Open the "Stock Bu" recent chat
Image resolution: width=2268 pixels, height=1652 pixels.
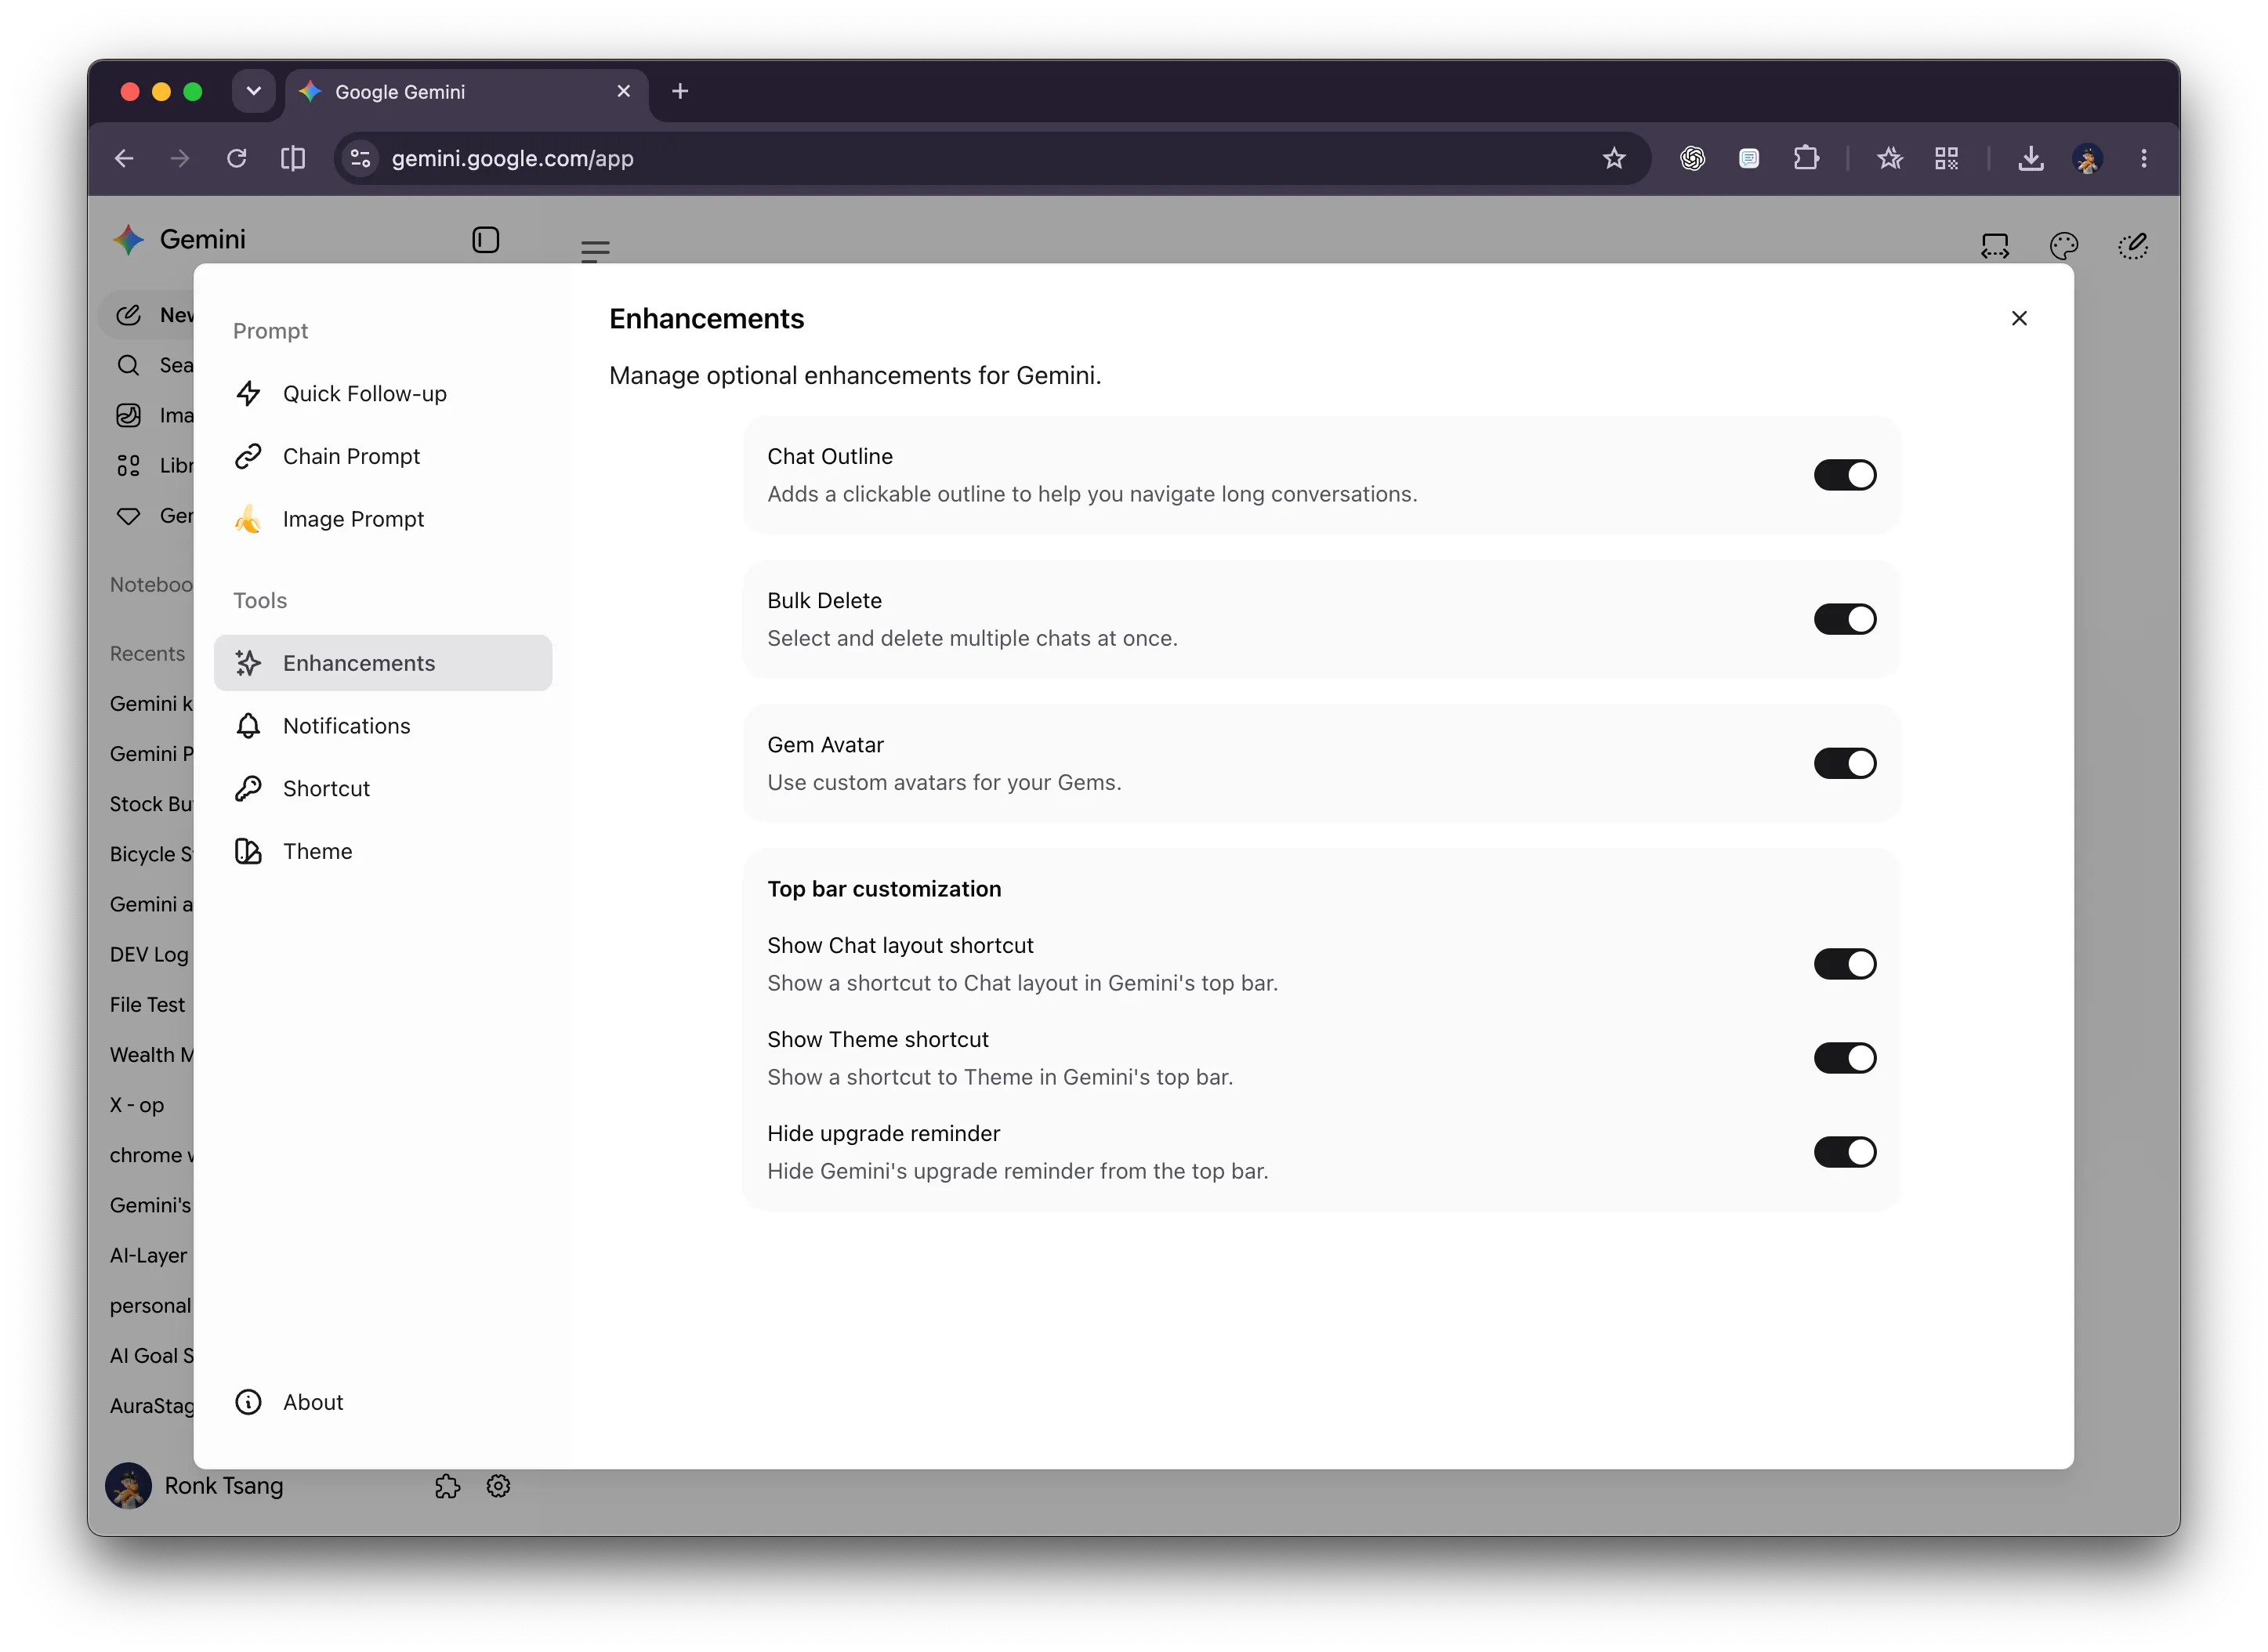tap(151, 804)
